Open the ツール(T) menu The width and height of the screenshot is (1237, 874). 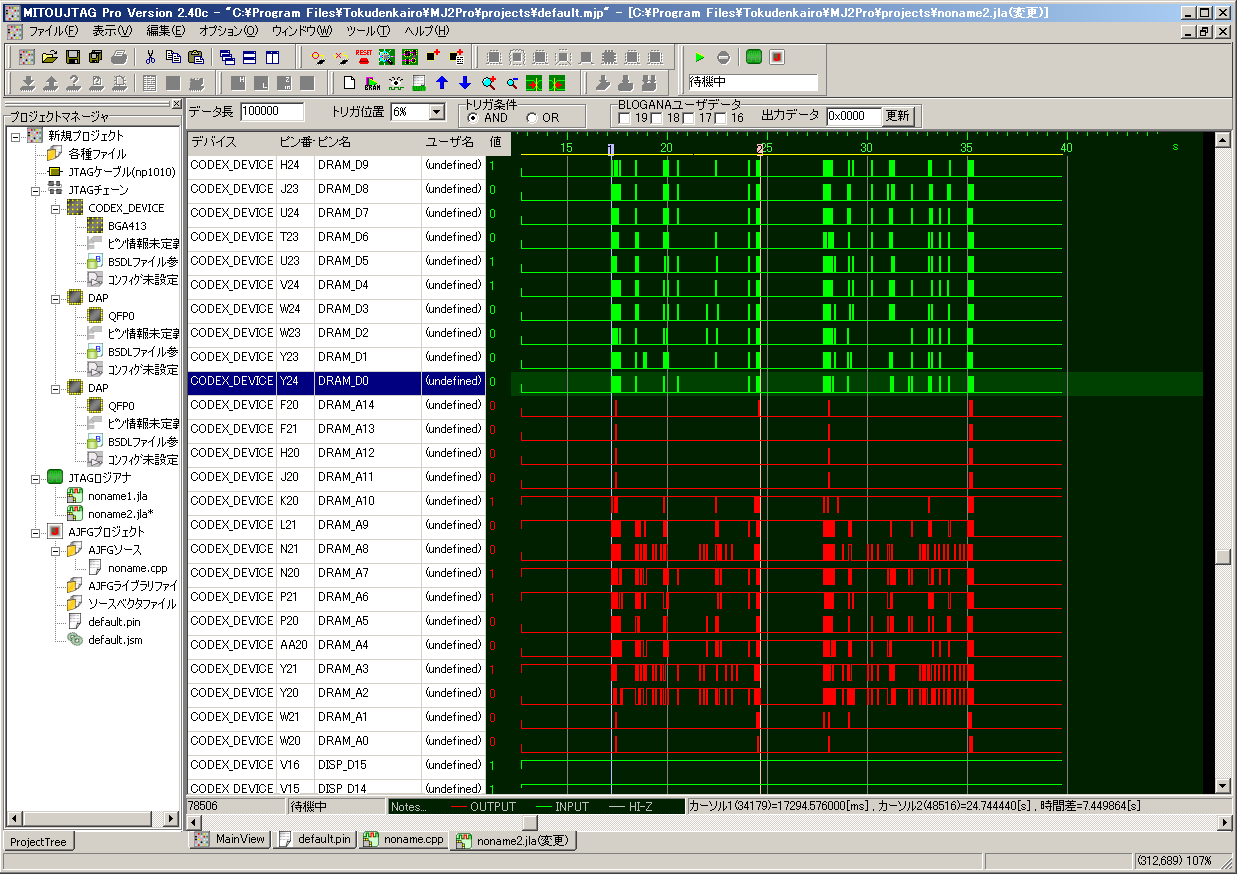coord(368,31)
